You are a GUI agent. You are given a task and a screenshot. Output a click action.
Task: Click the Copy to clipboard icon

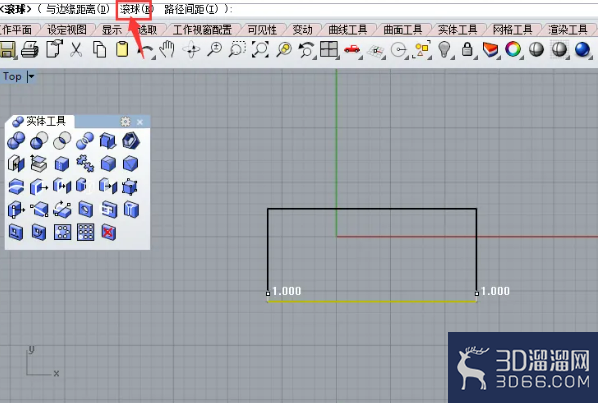100,50
